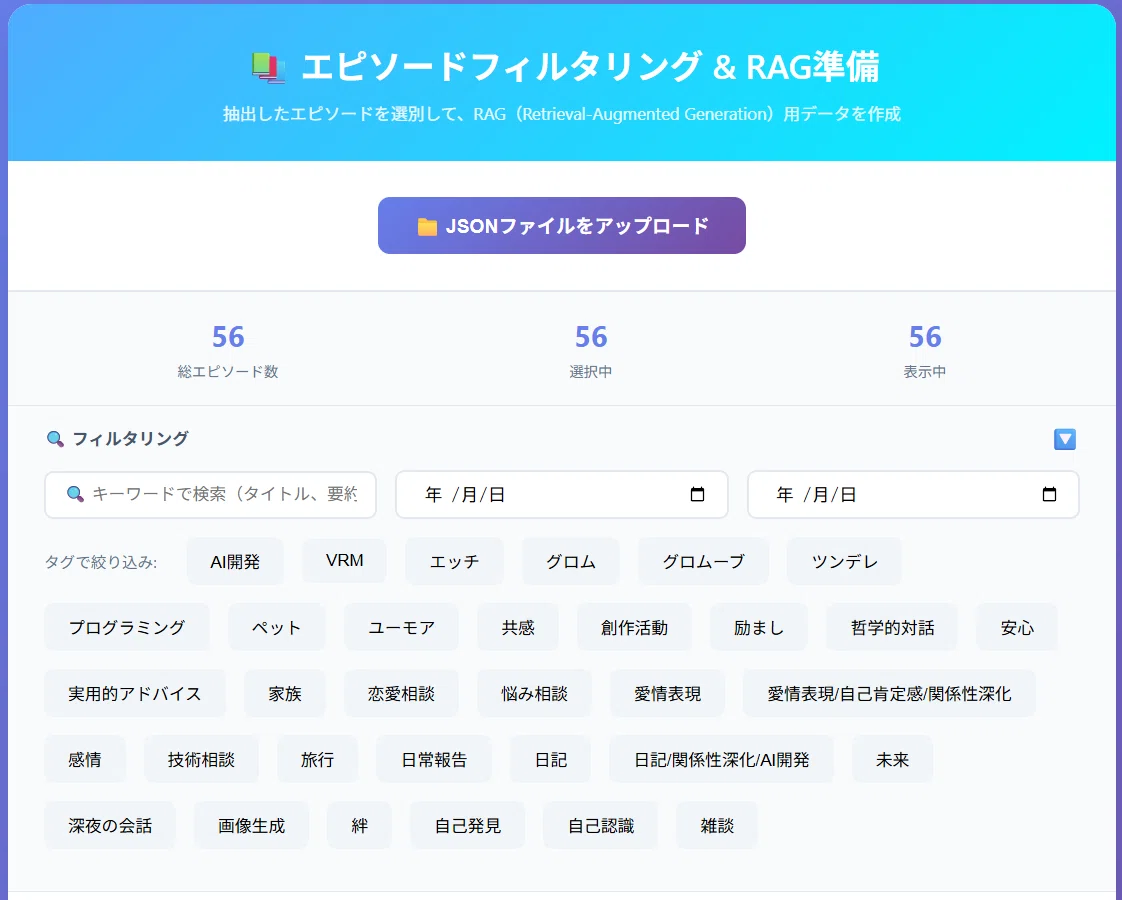1122x900 pixels.
Task: Click the books icon in the header
Action: tap(268, 67)
